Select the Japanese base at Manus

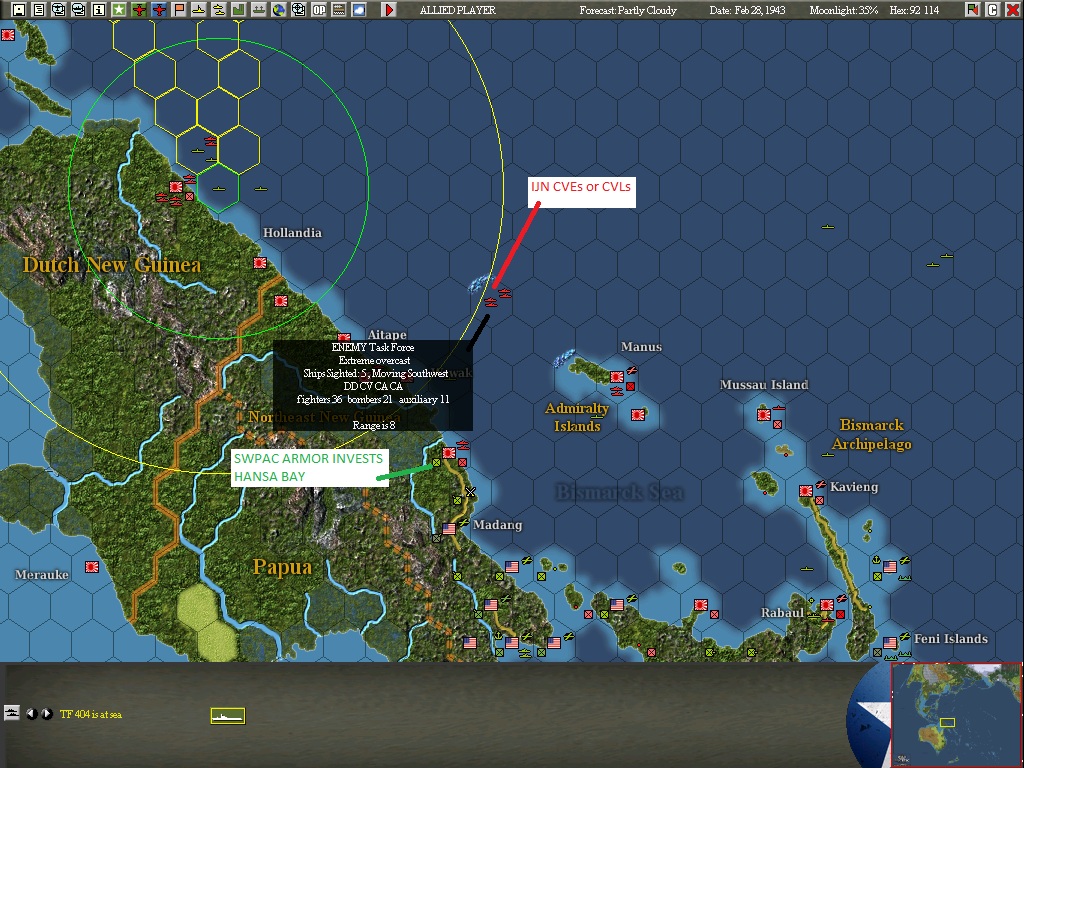(x=617, y=376)
